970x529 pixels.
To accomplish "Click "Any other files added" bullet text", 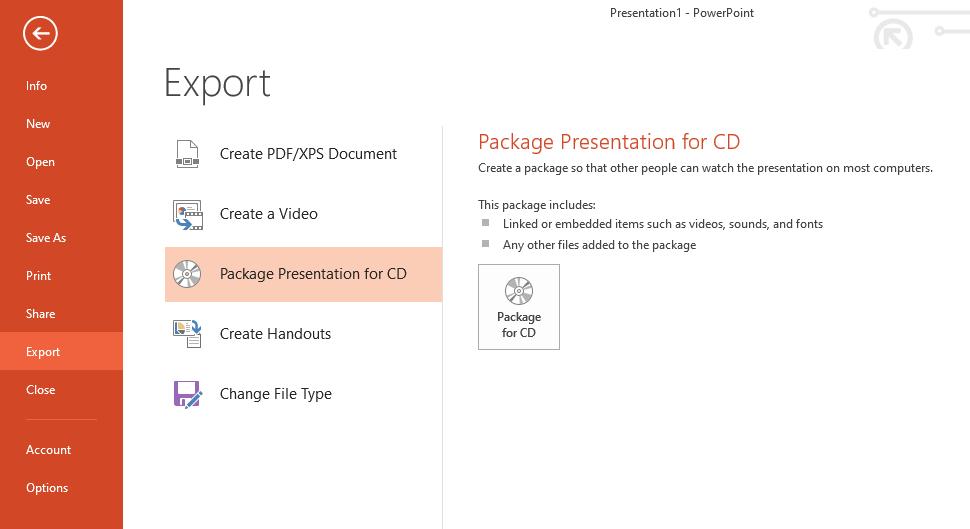I will coord(599,245).
